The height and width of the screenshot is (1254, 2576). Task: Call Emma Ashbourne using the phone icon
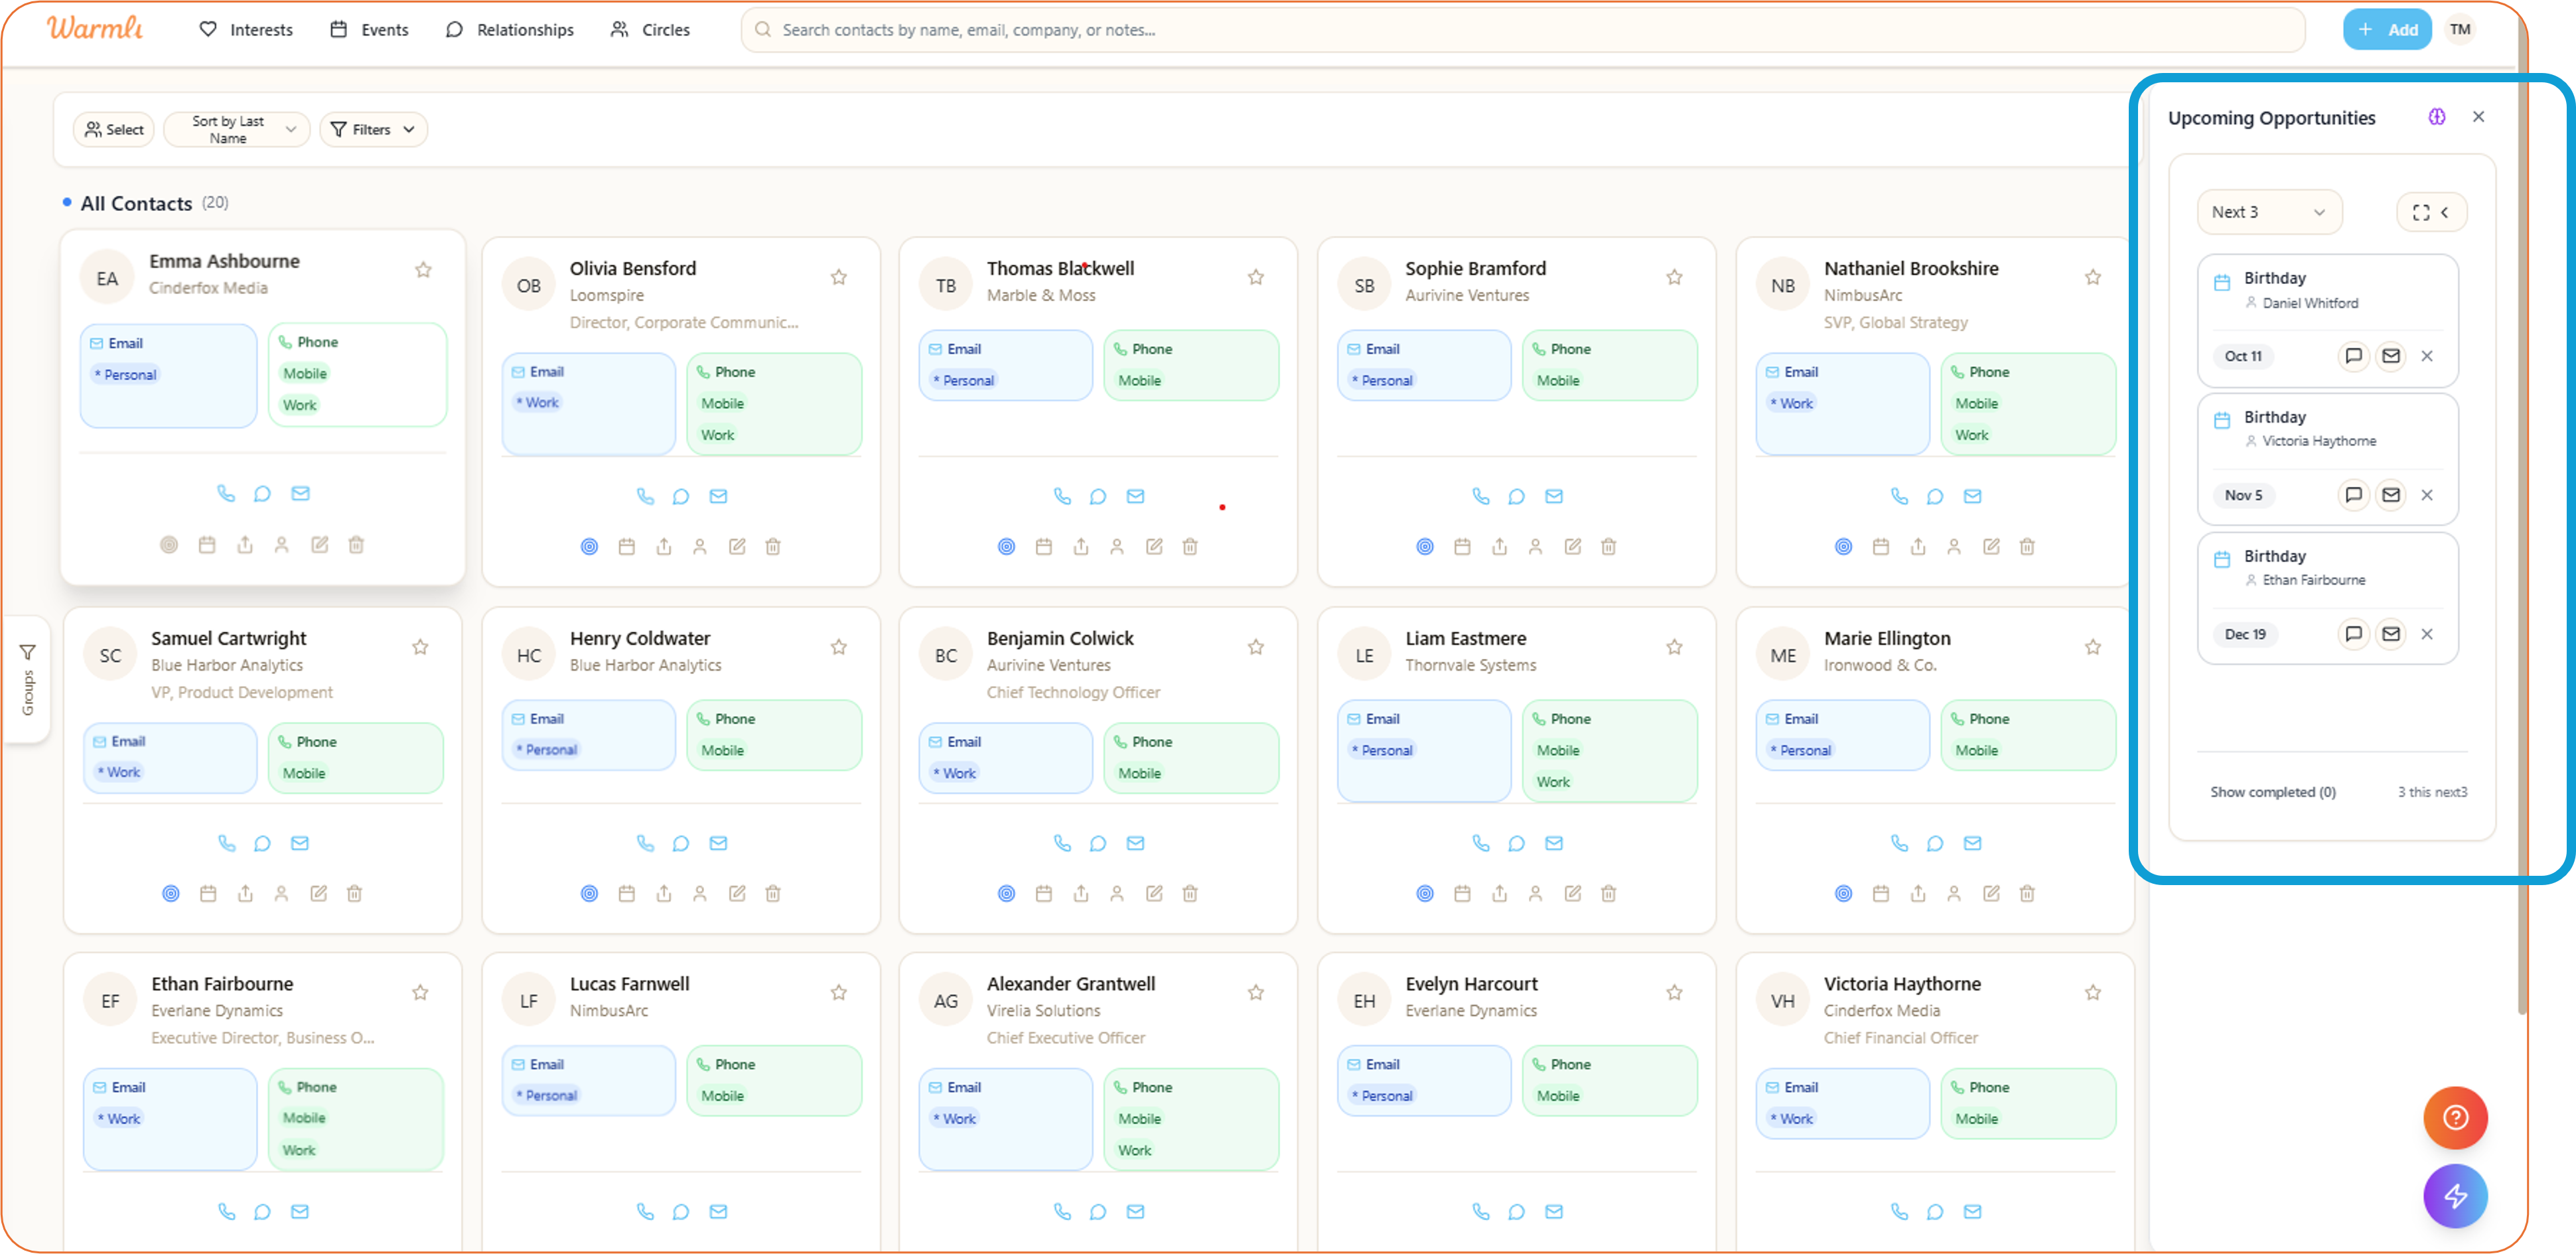225,493
